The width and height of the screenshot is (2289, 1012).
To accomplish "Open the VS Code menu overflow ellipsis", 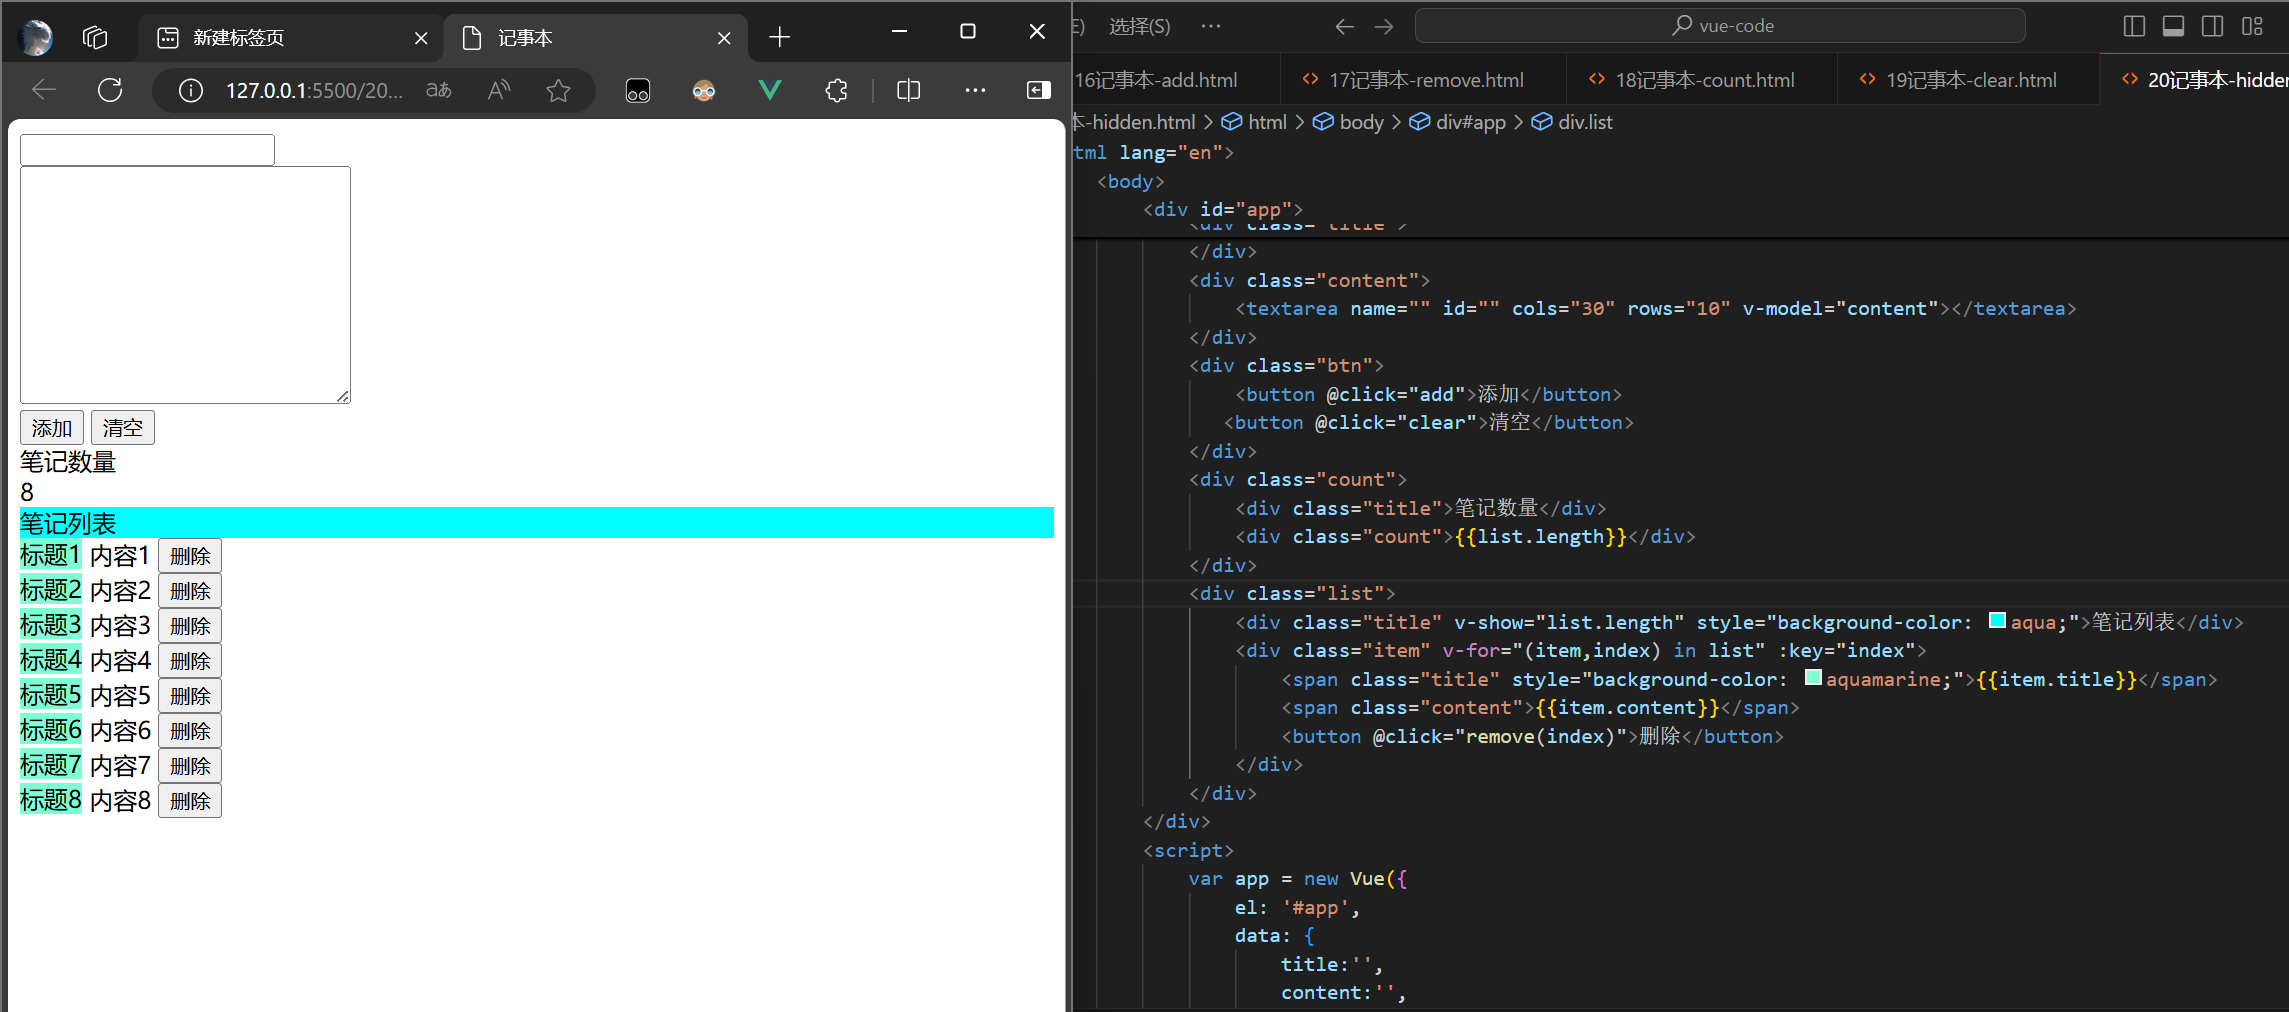I will tap(1211, 26).
